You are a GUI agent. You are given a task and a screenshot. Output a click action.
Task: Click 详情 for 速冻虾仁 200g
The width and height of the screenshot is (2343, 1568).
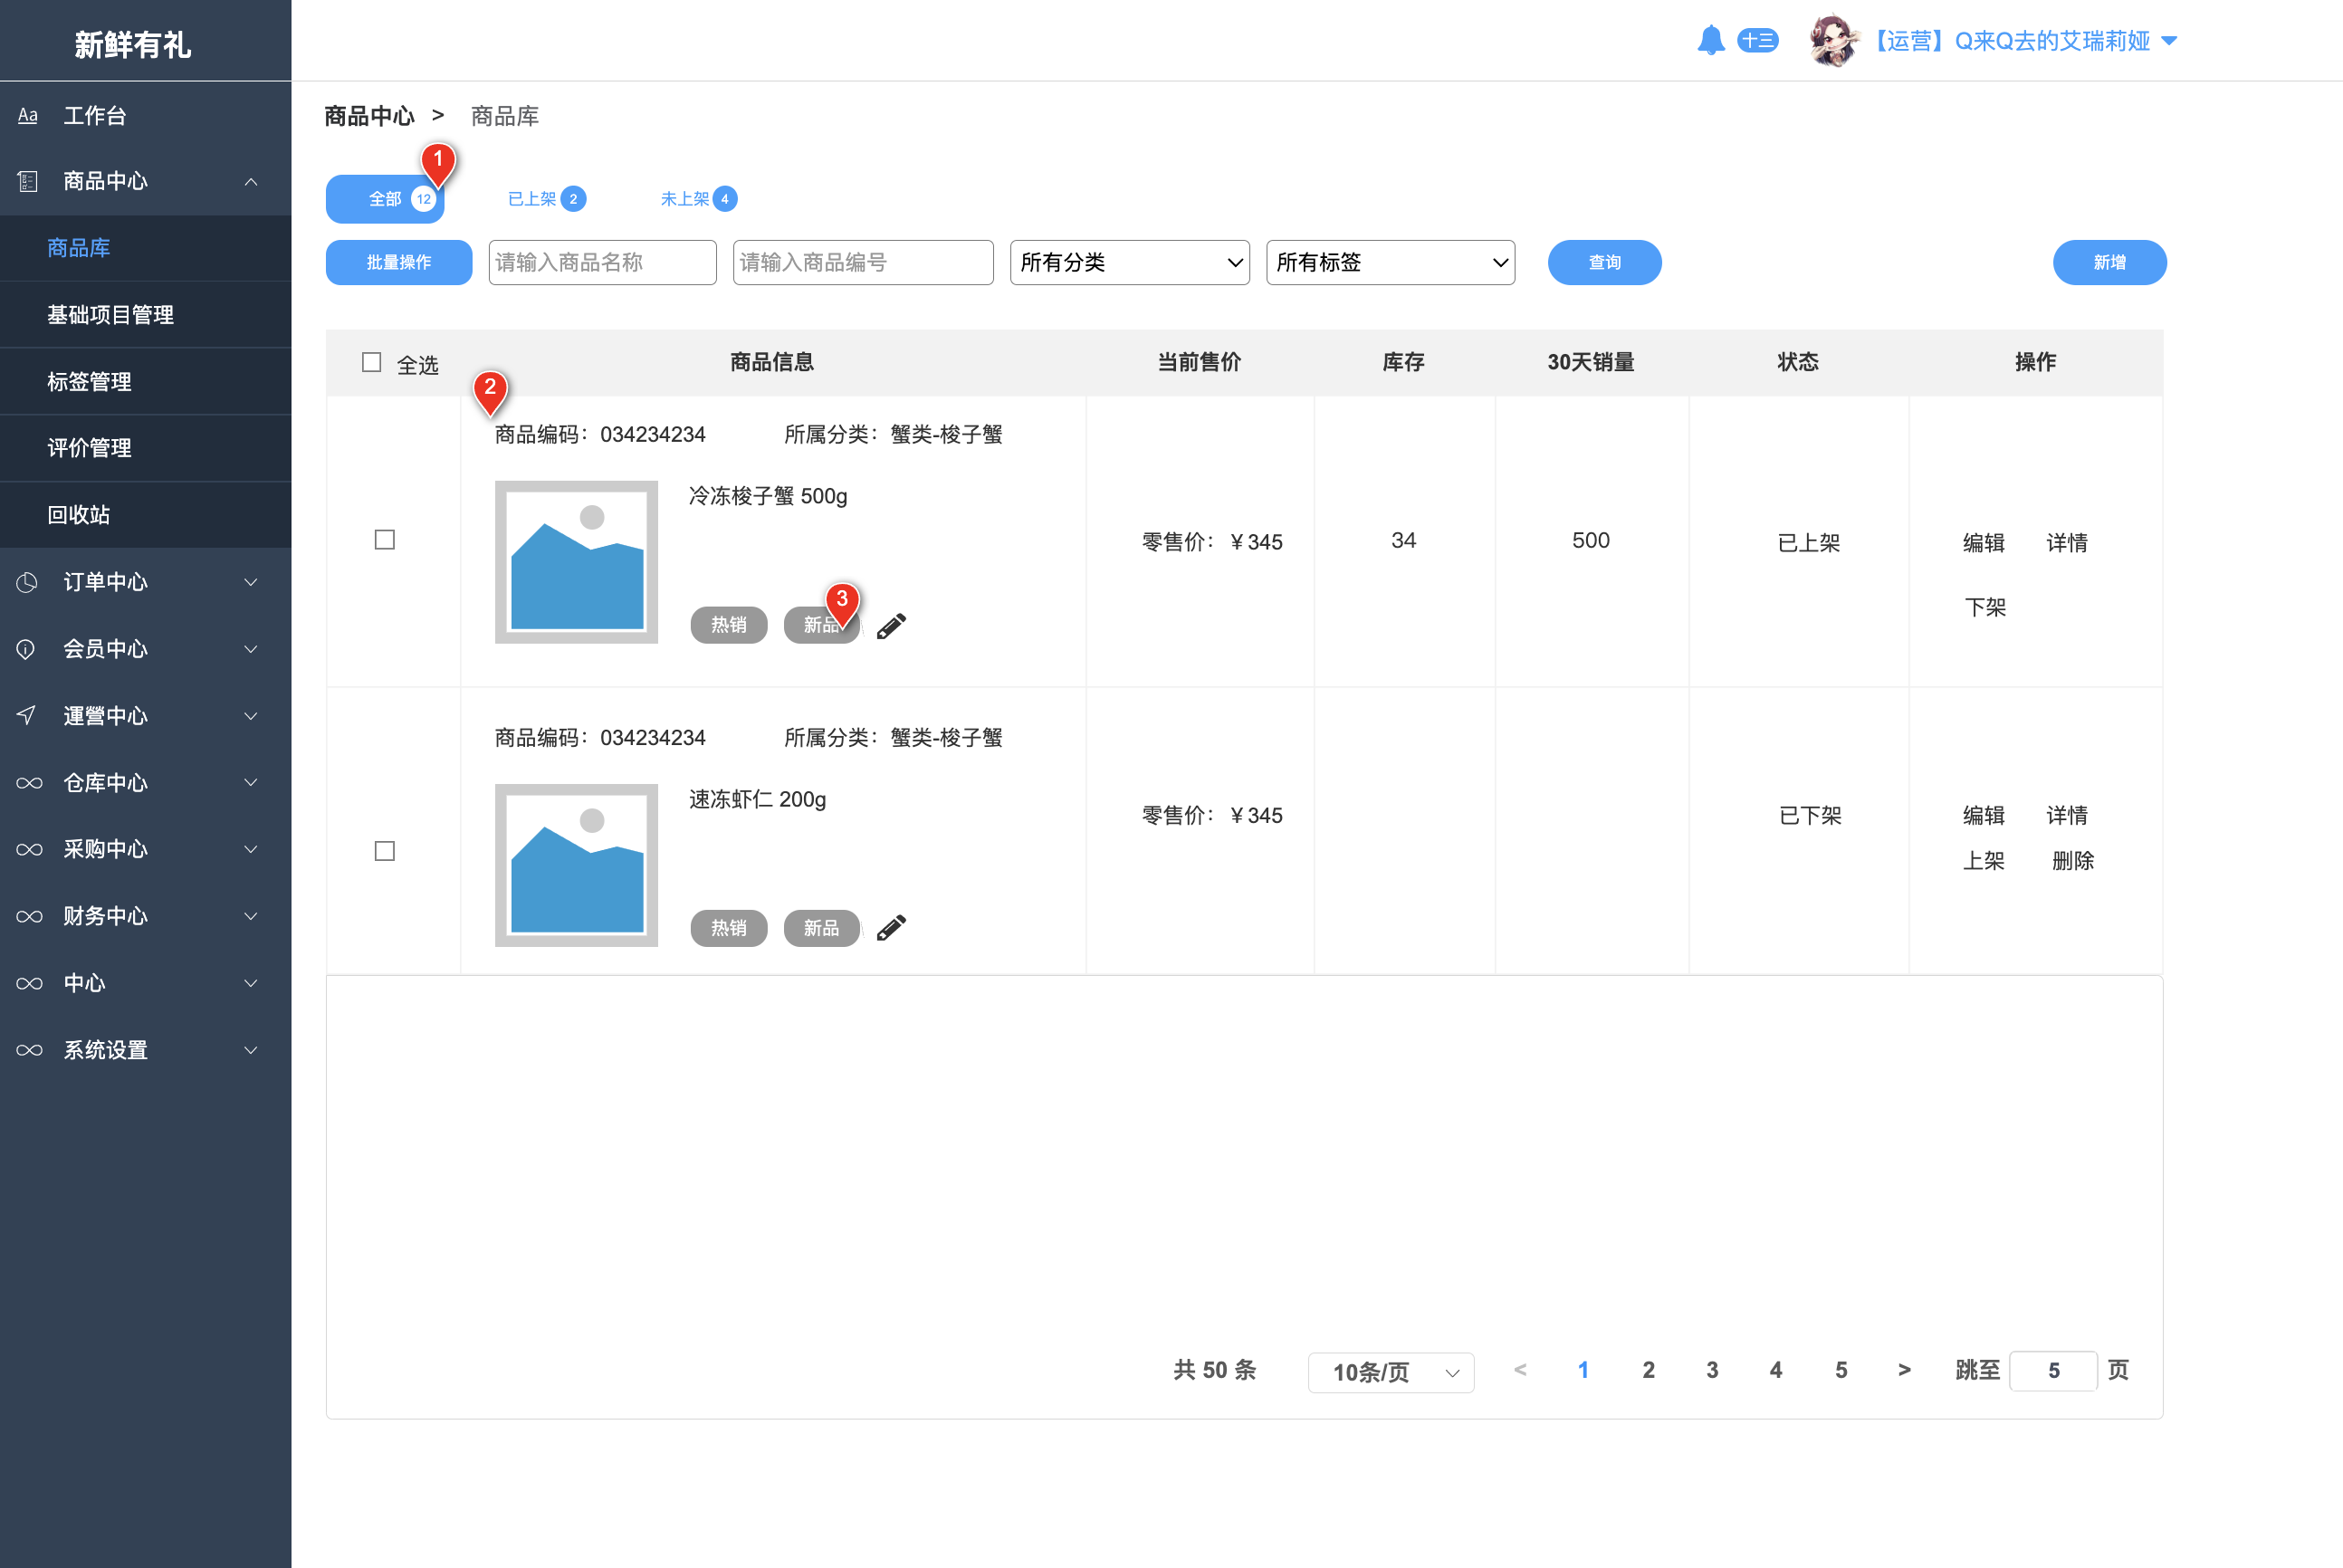tap(2066, 815)
